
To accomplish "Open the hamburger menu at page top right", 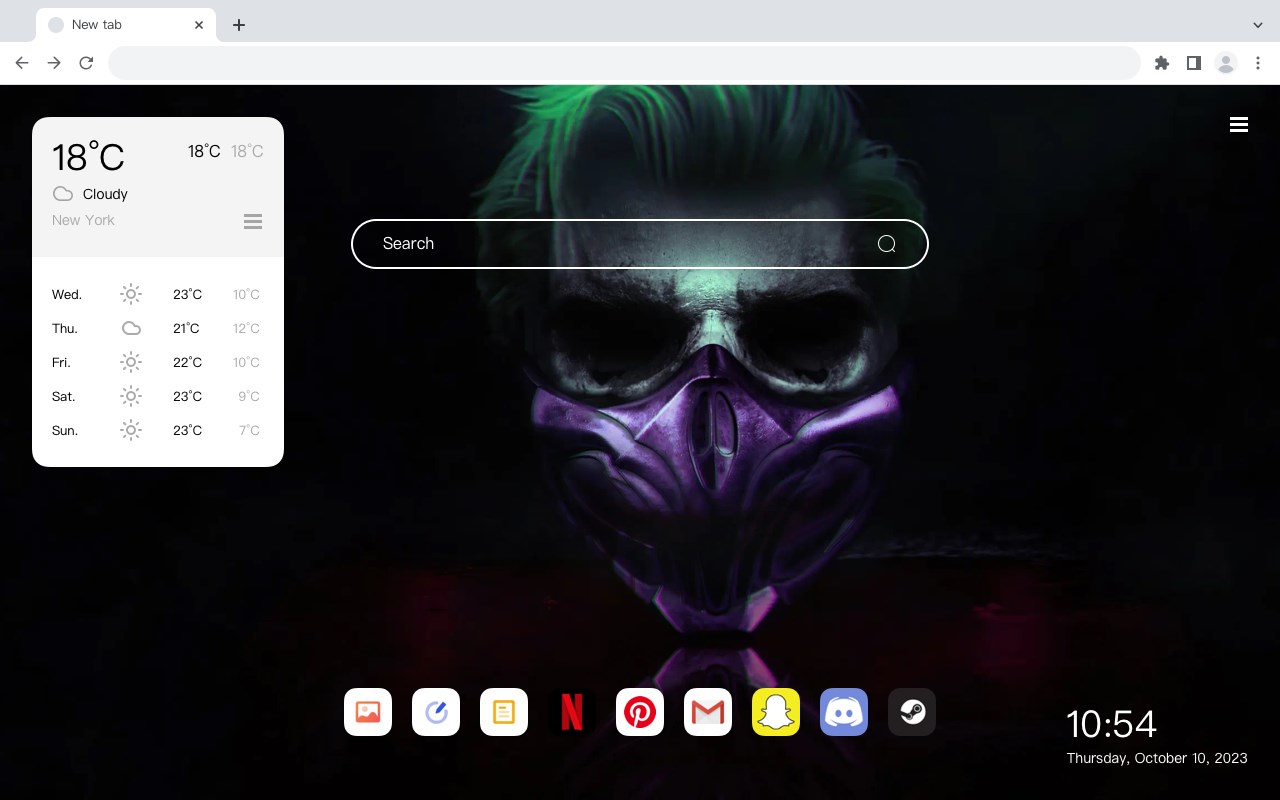I will click(x=1239, y=125).
